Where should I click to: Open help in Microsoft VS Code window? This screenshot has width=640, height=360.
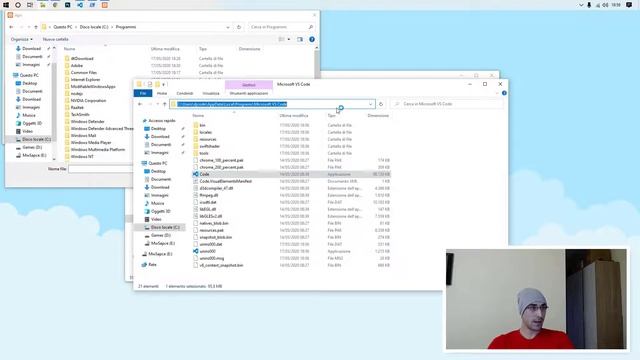(504, 93)
